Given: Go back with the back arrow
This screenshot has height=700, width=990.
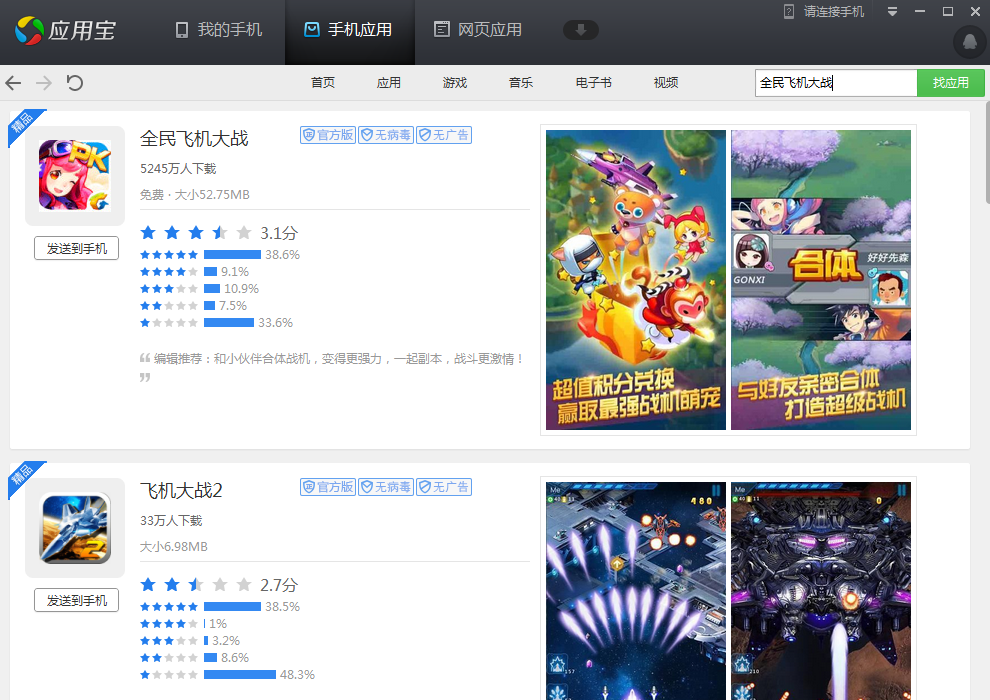Looking at the screenshot, I should pos(13,83).
